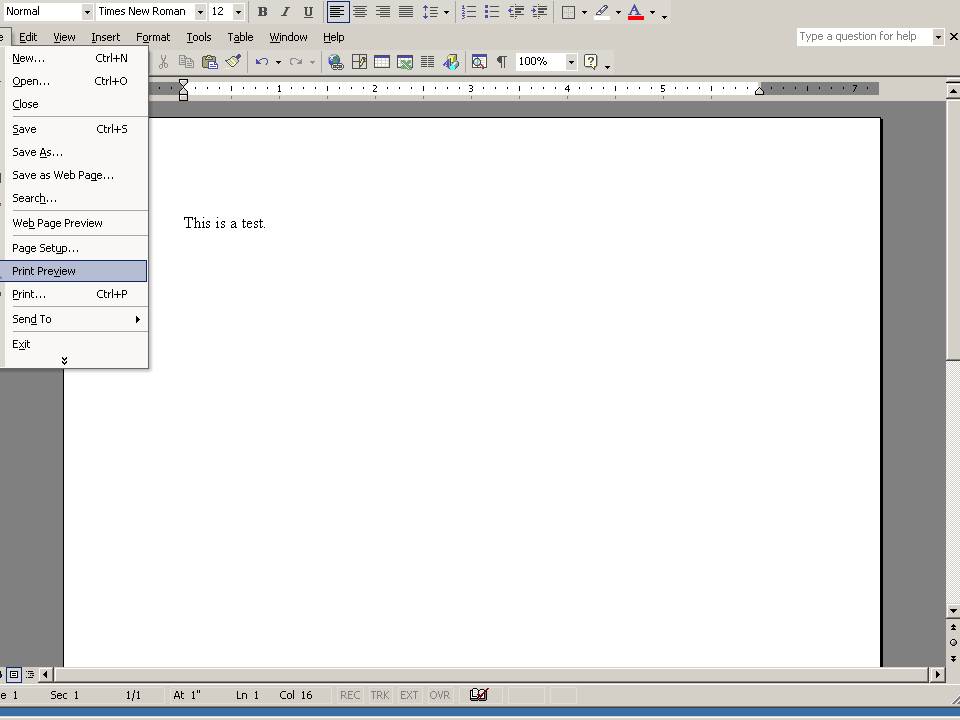Open the Table menu
The width and height of the screenshot is (960, 720).
[240, 37]
